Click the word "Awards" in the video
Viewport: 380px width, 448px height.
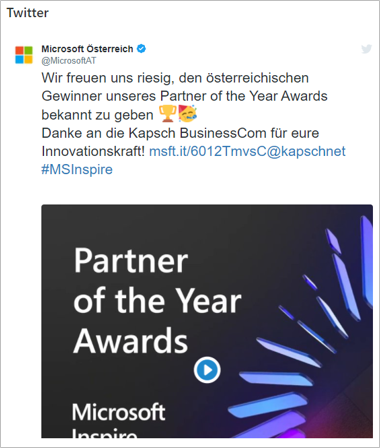131,341
